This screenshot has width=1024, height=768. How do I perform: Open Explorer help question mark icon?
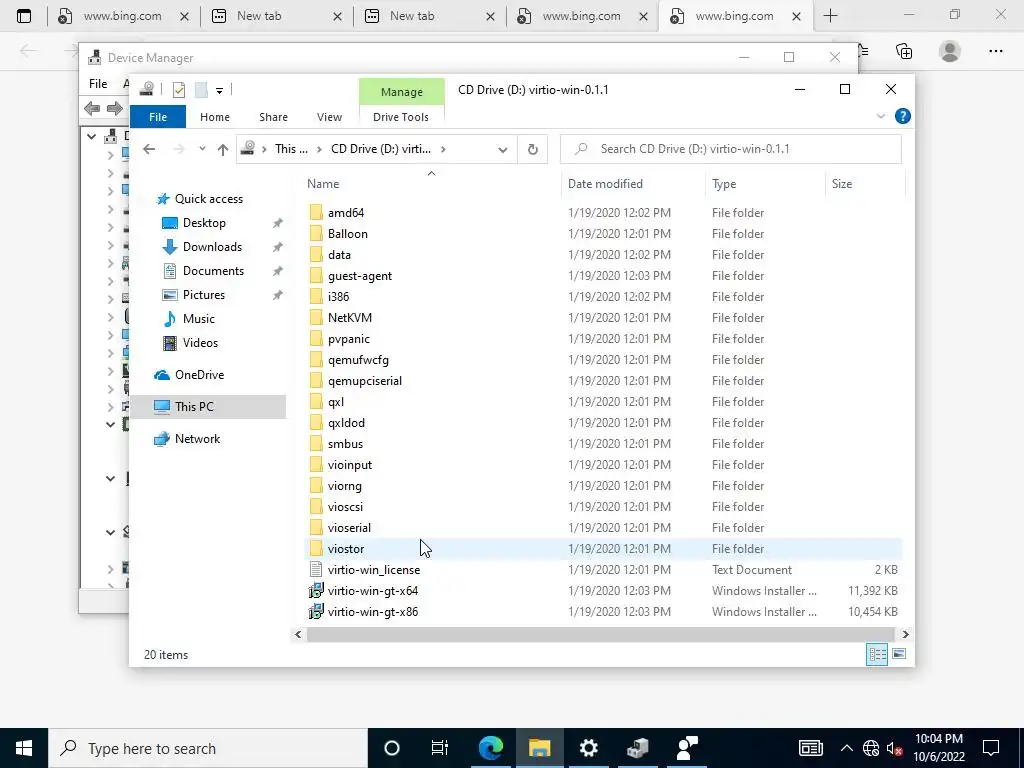(903, 116)
